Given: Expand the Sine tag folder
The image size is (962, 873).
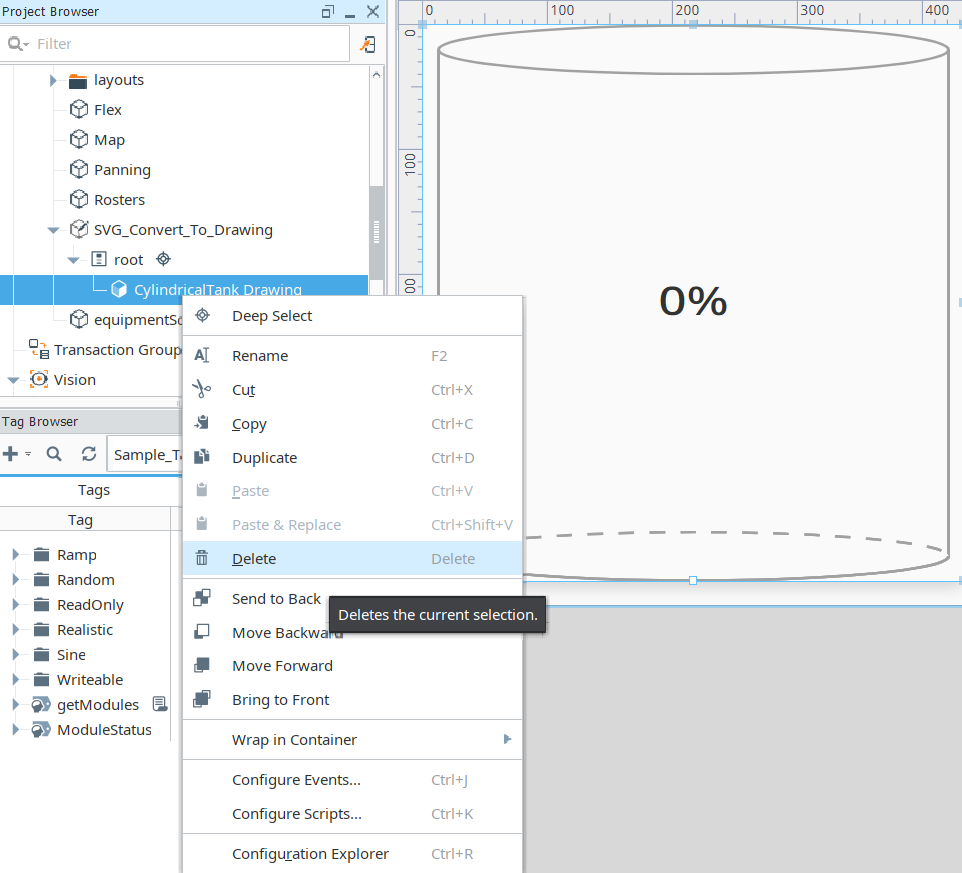Looking at the screenshot, I should [x=14, y=654].
